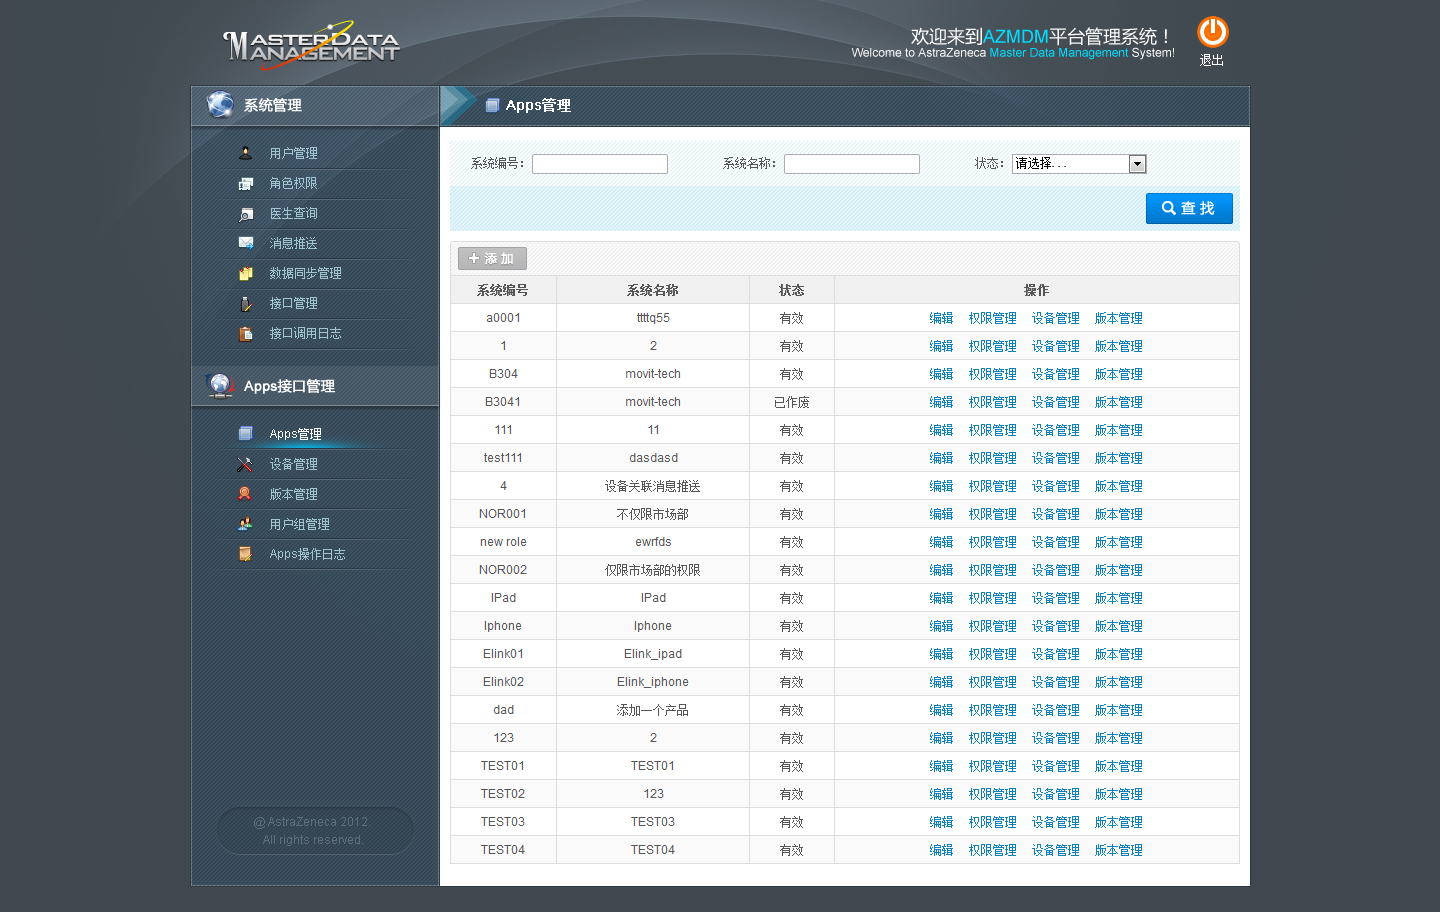
Task: Click the power logout icon
Action: (x=1212, y=32)
